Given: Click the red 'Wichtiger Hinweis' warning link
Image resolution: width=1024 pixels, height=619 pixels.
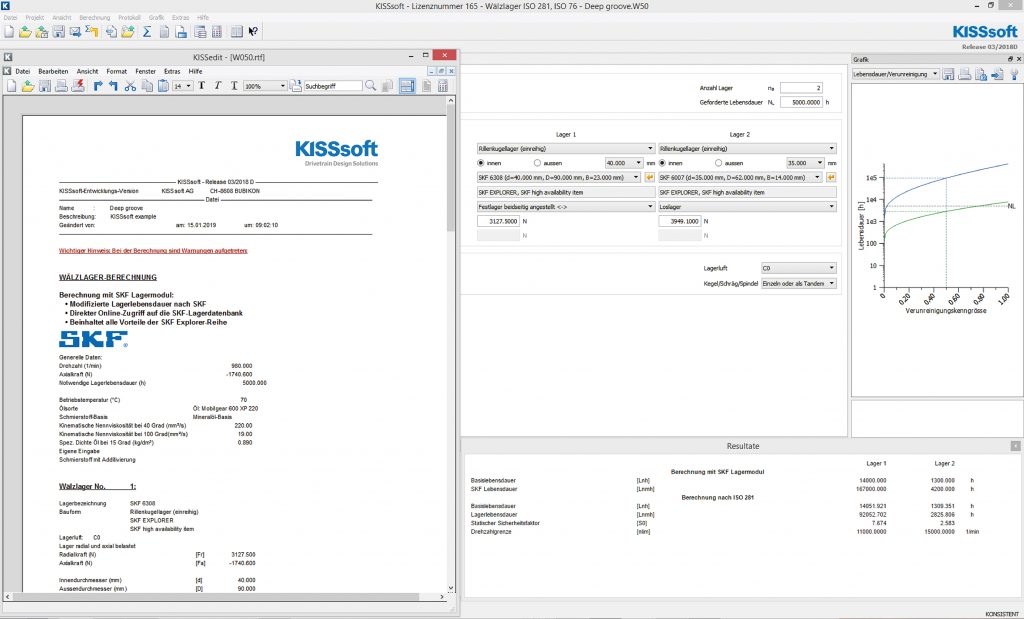Looking at the screenshot, I should pos(153,250).
